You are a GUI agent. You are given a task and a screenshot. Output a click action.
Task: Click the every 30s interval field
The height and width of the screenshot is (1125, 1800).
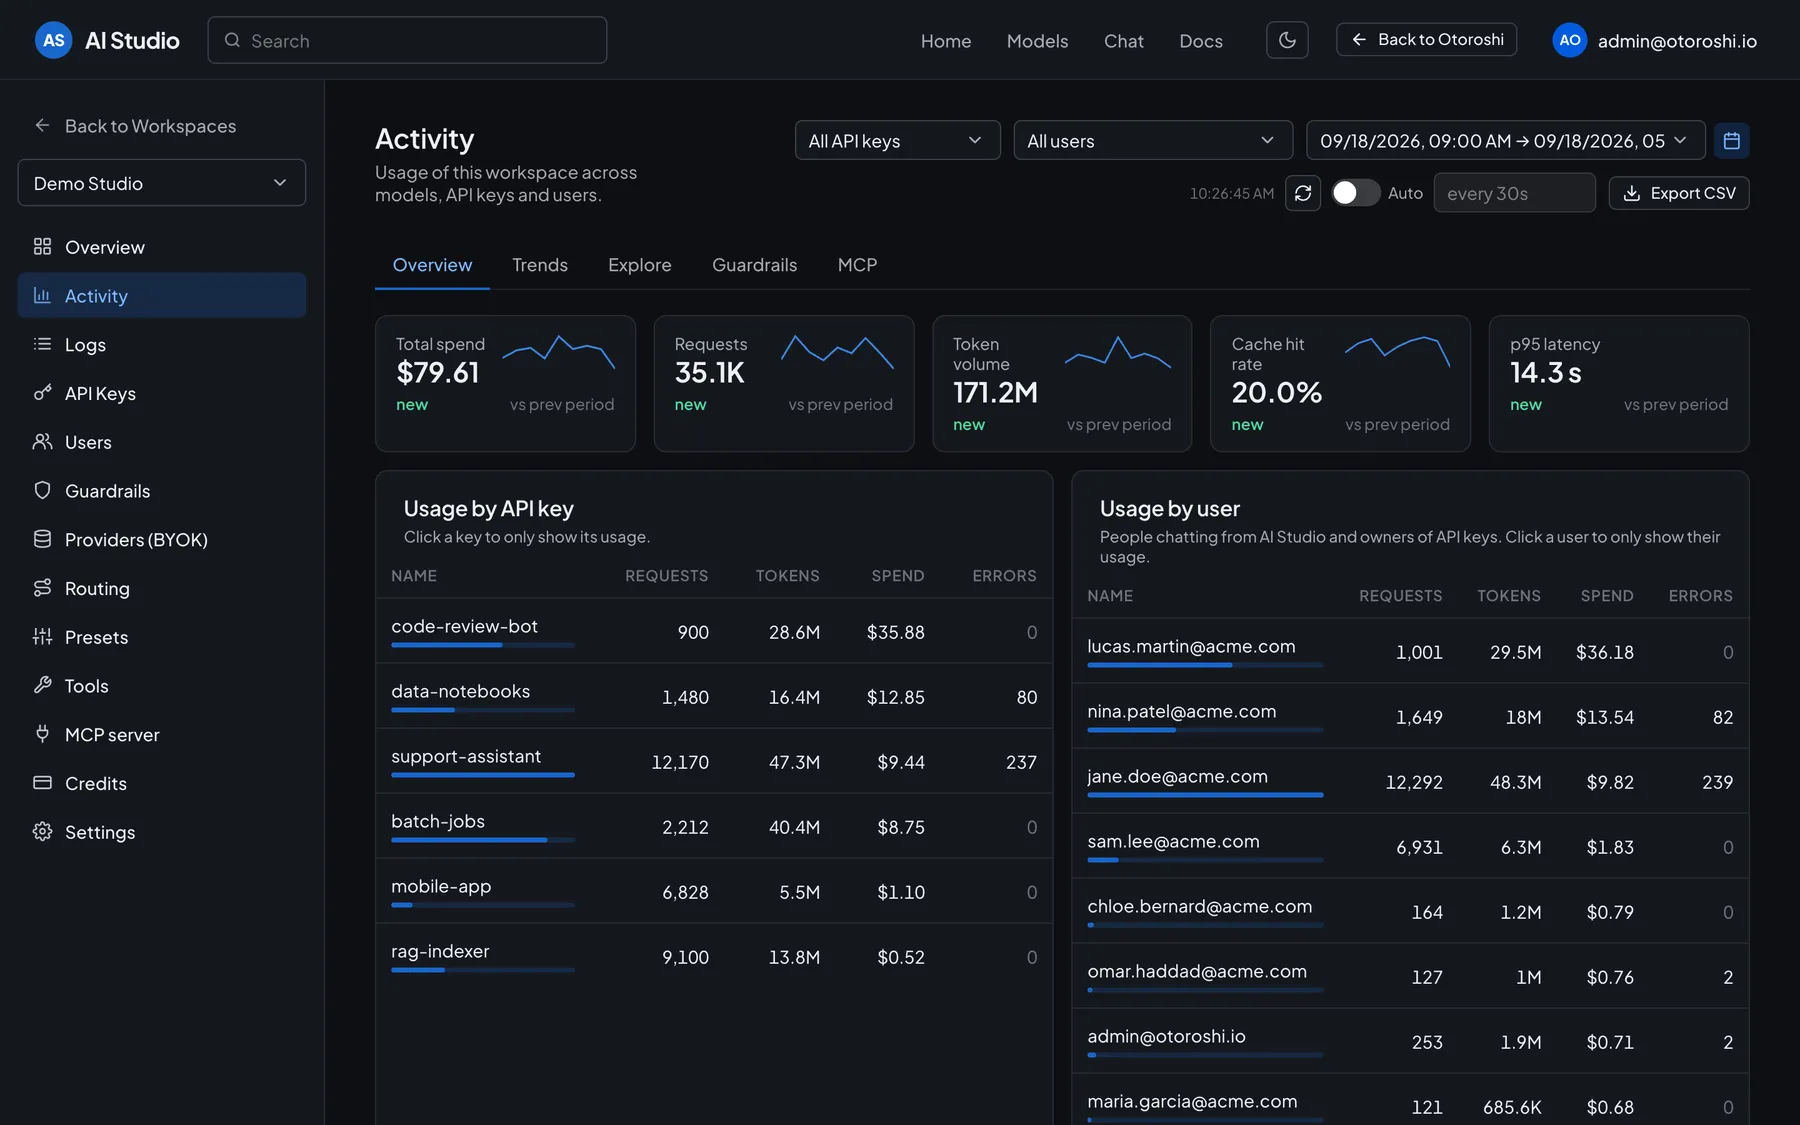coord(1515,193)
